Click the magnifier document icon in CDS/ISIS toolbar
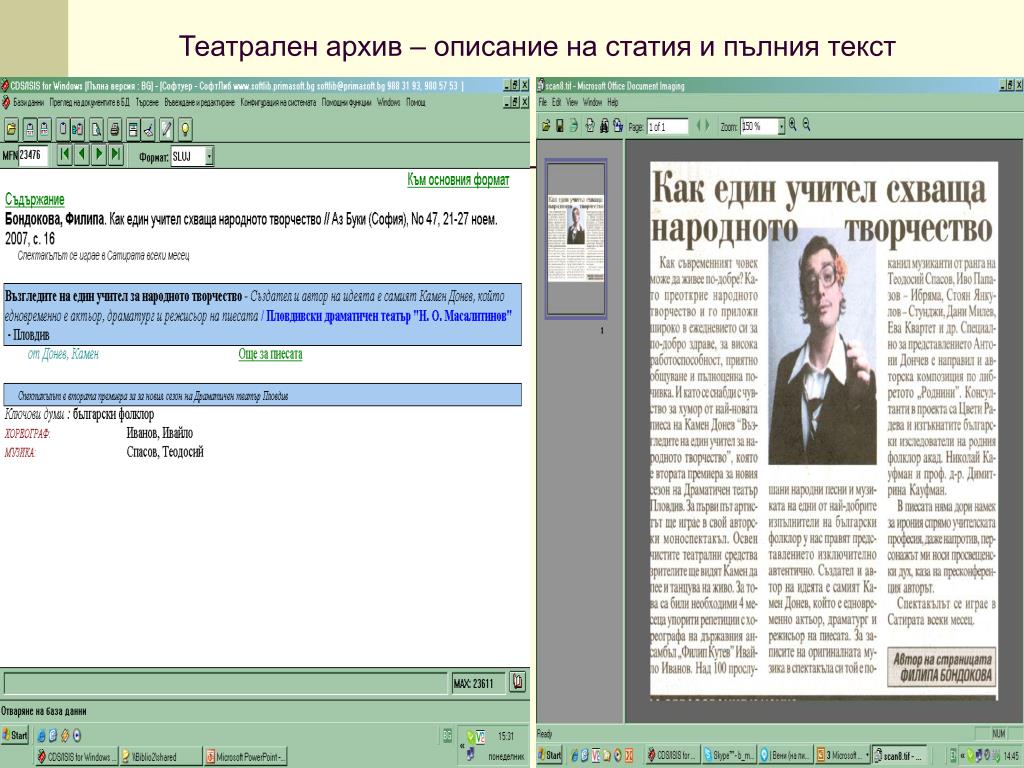 (97, 129)
